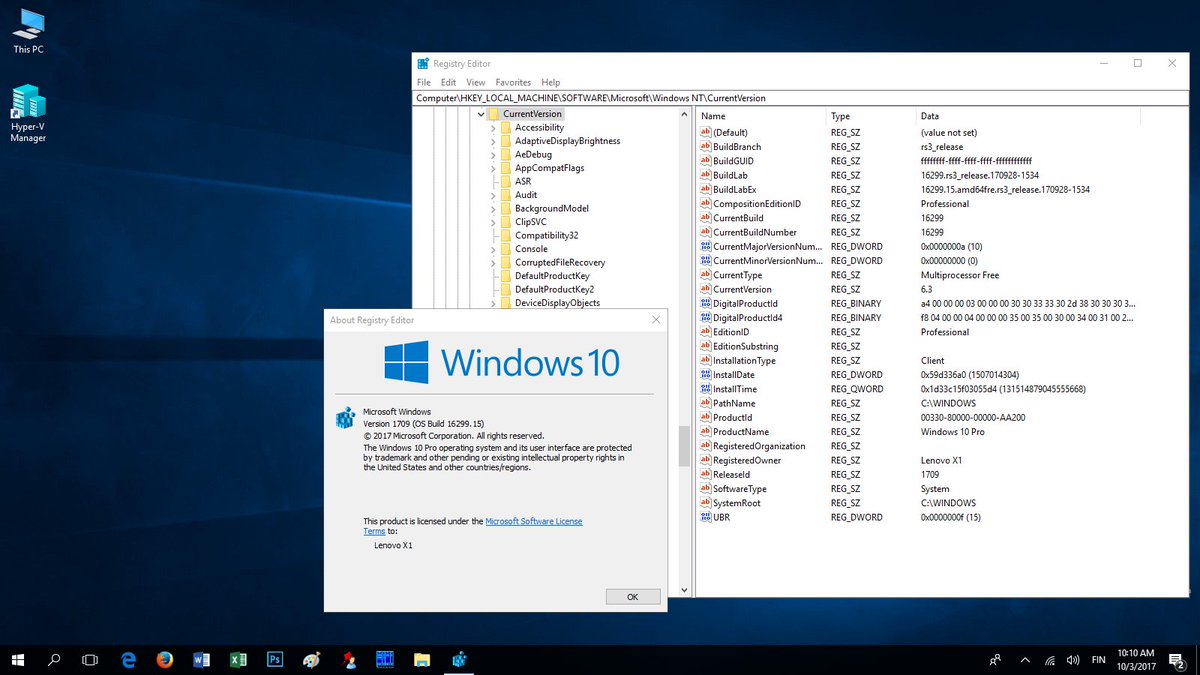Click OK in About Registry Editor
1200x675 pixels.
[633, 597]
